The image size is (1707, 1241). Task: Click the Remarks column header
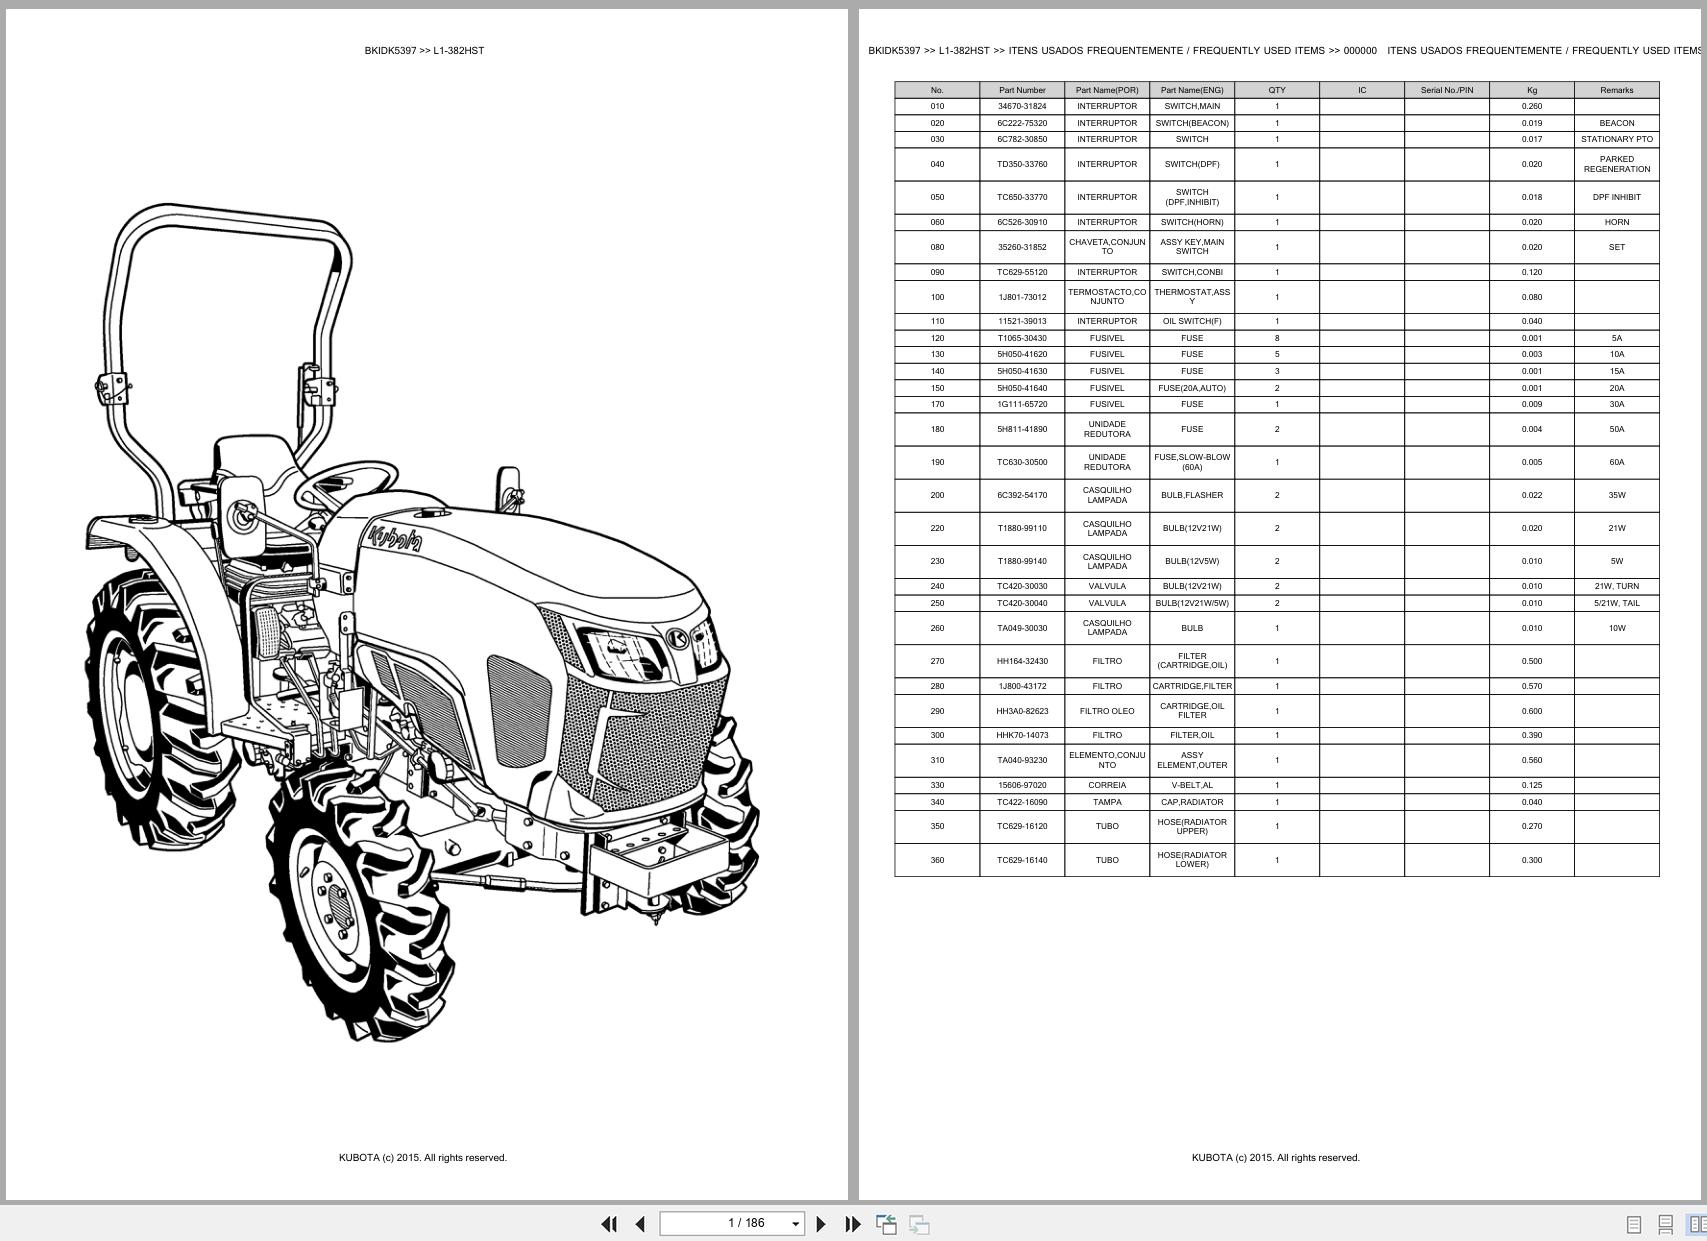coord(1617,90)
